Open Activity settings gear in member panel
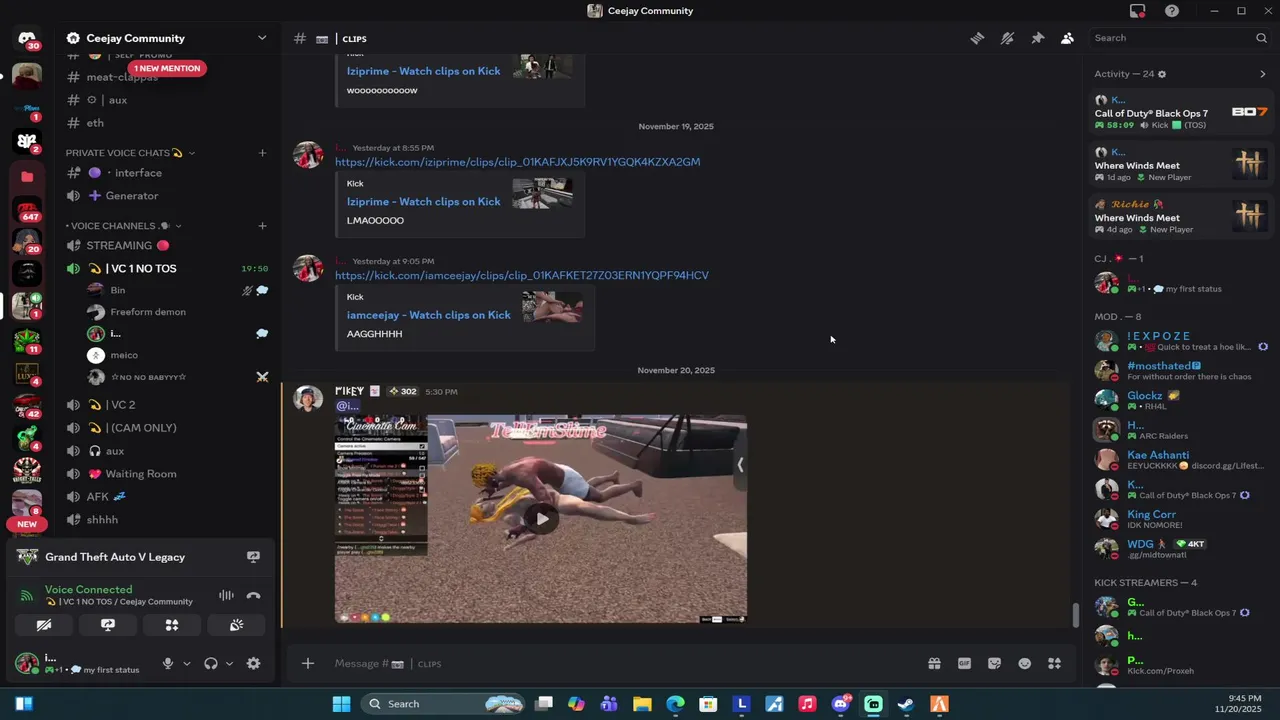The height and width of the screenshot is (720, 1280). 1162,74
